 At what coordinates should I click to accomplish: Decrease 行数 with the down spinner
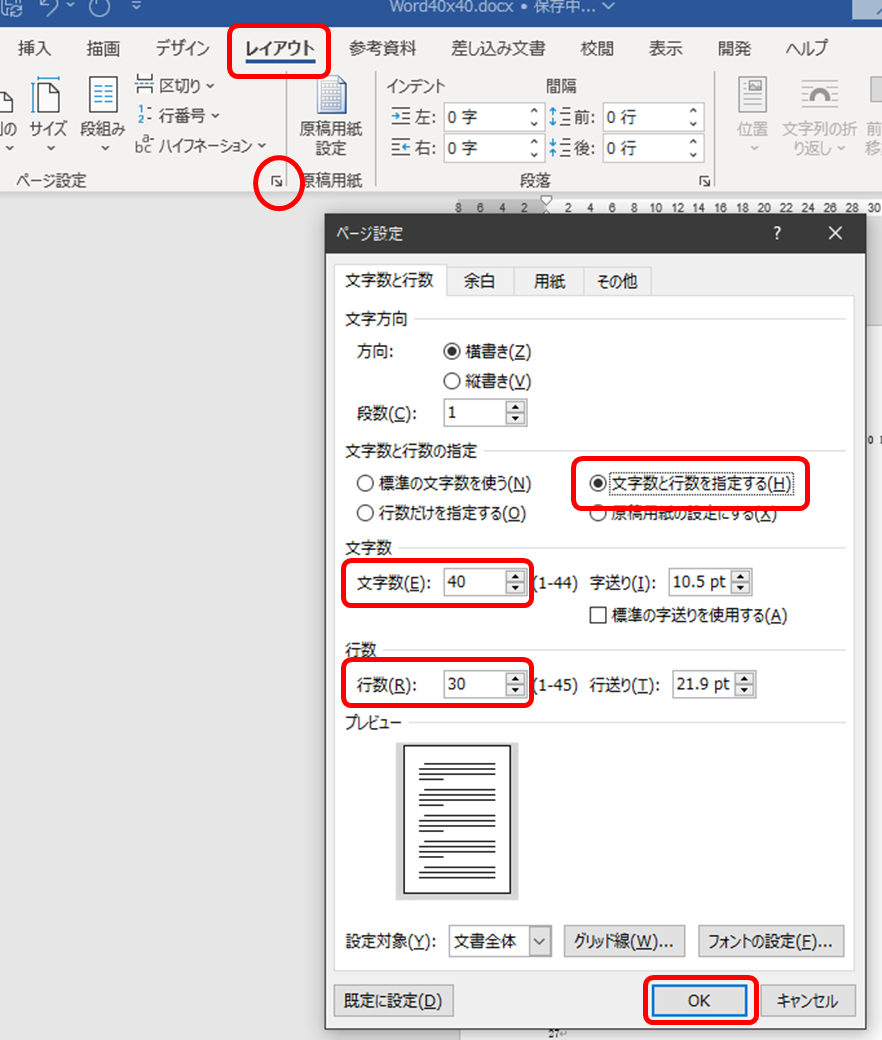[x=515, y=690]
